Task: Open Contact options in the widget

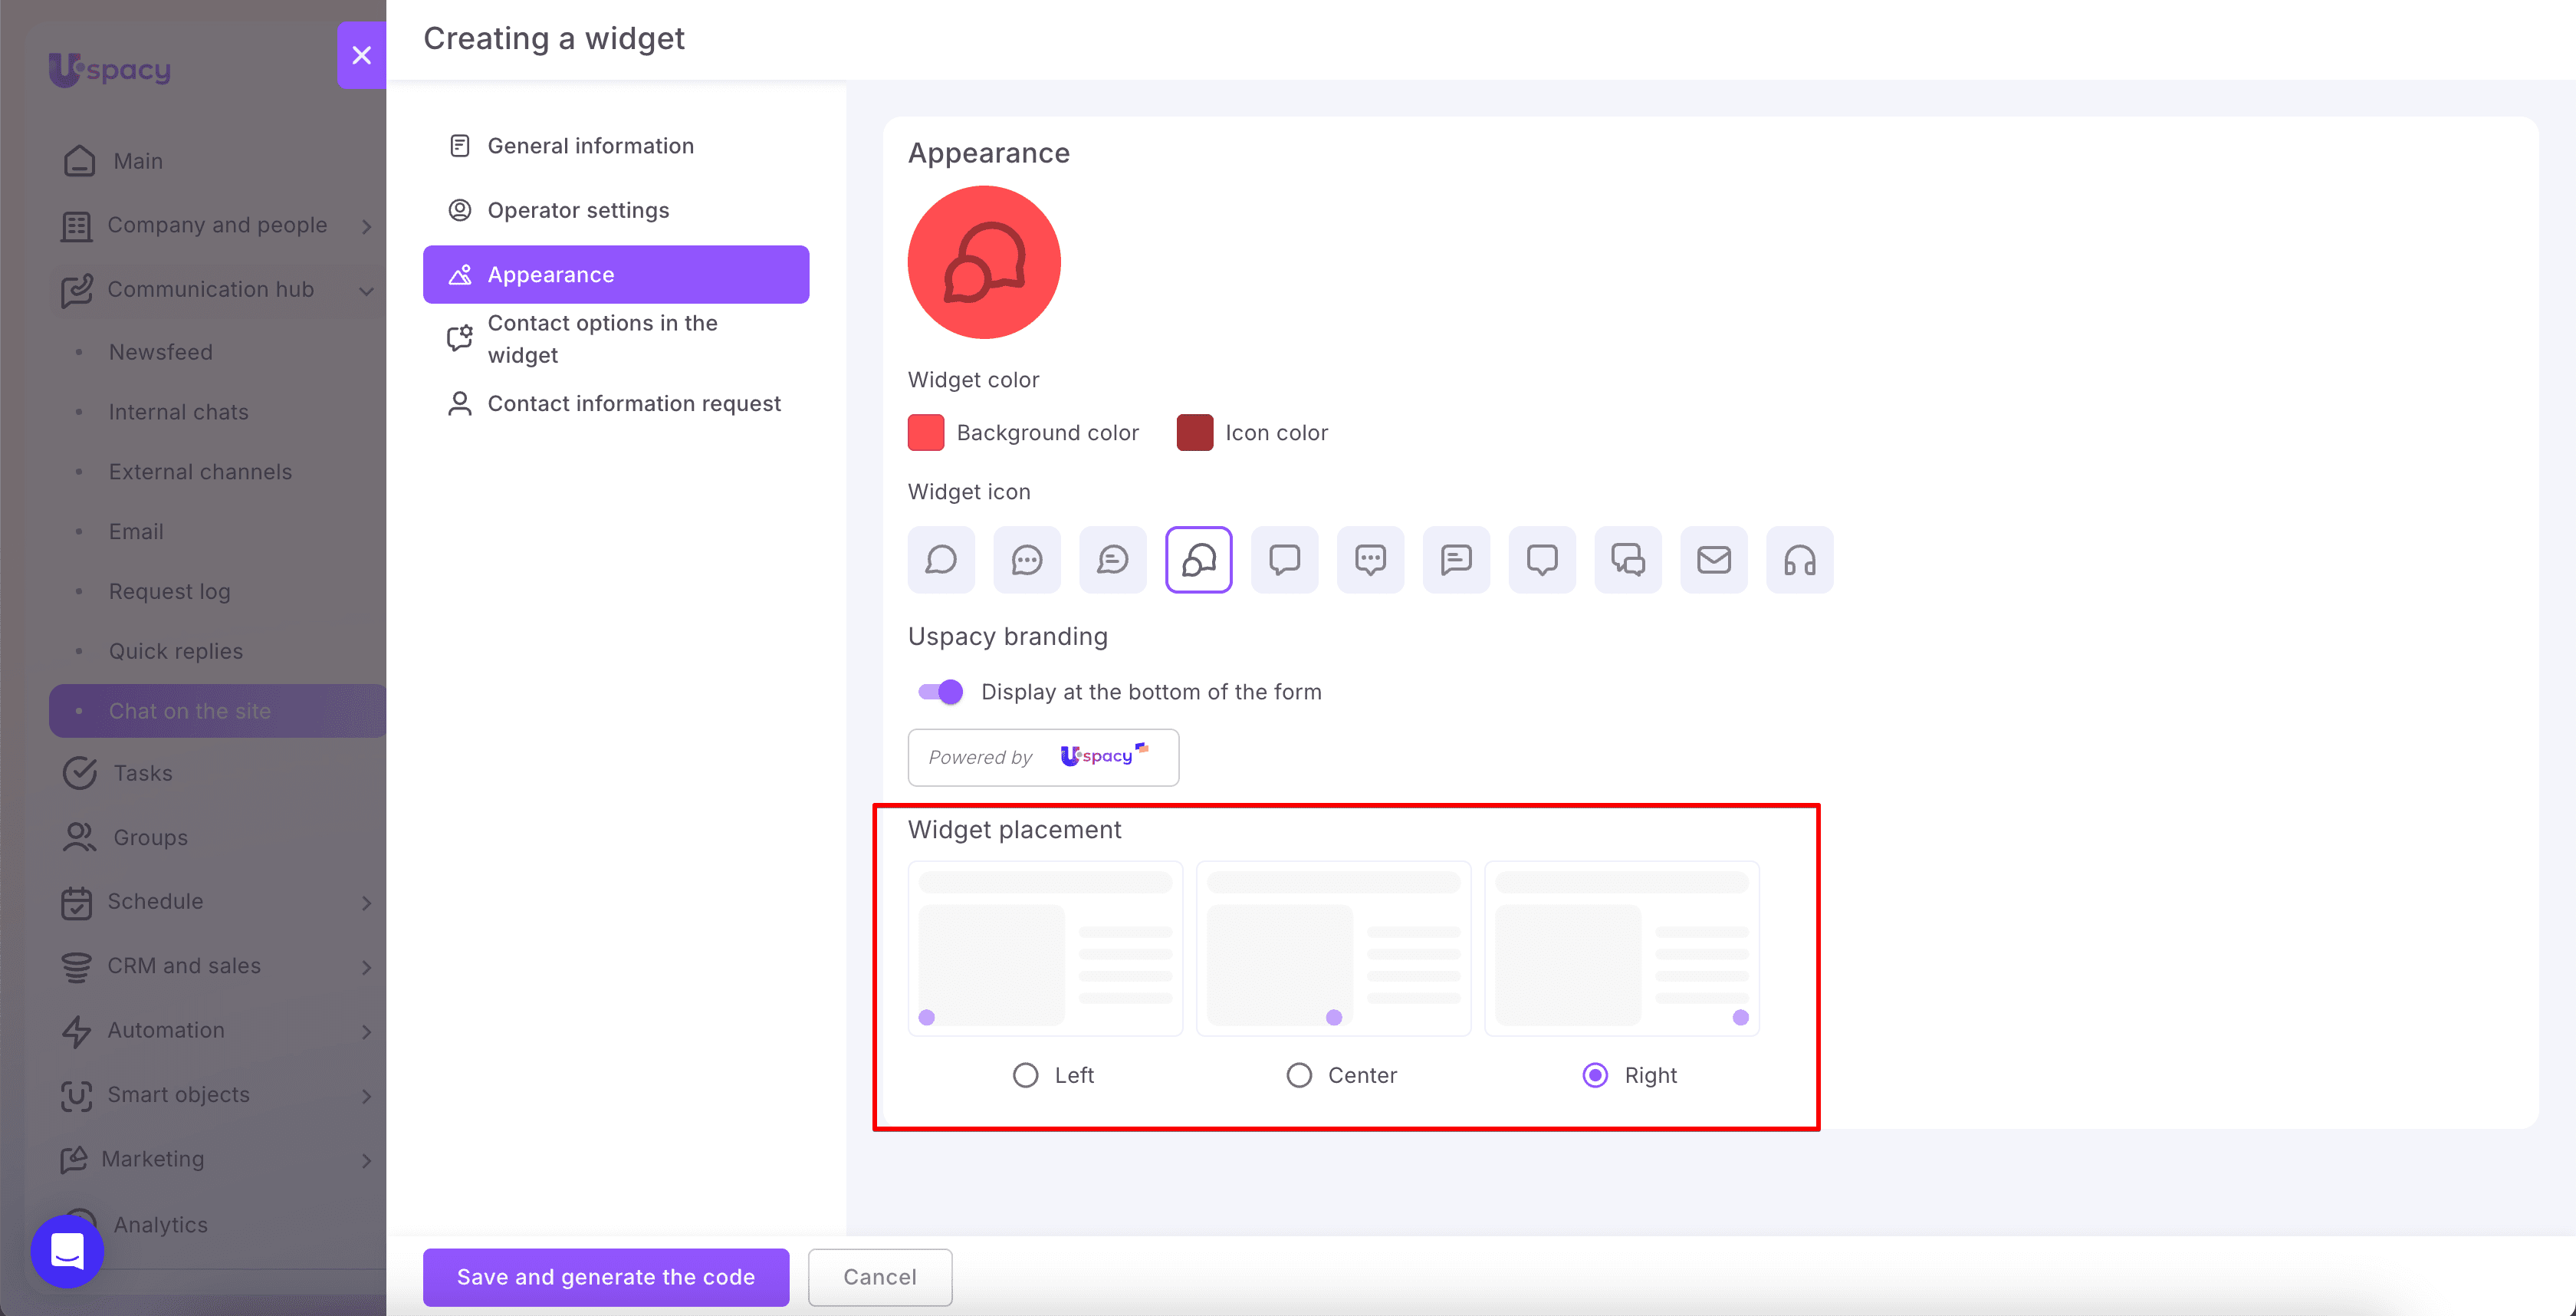Action: 616,339
